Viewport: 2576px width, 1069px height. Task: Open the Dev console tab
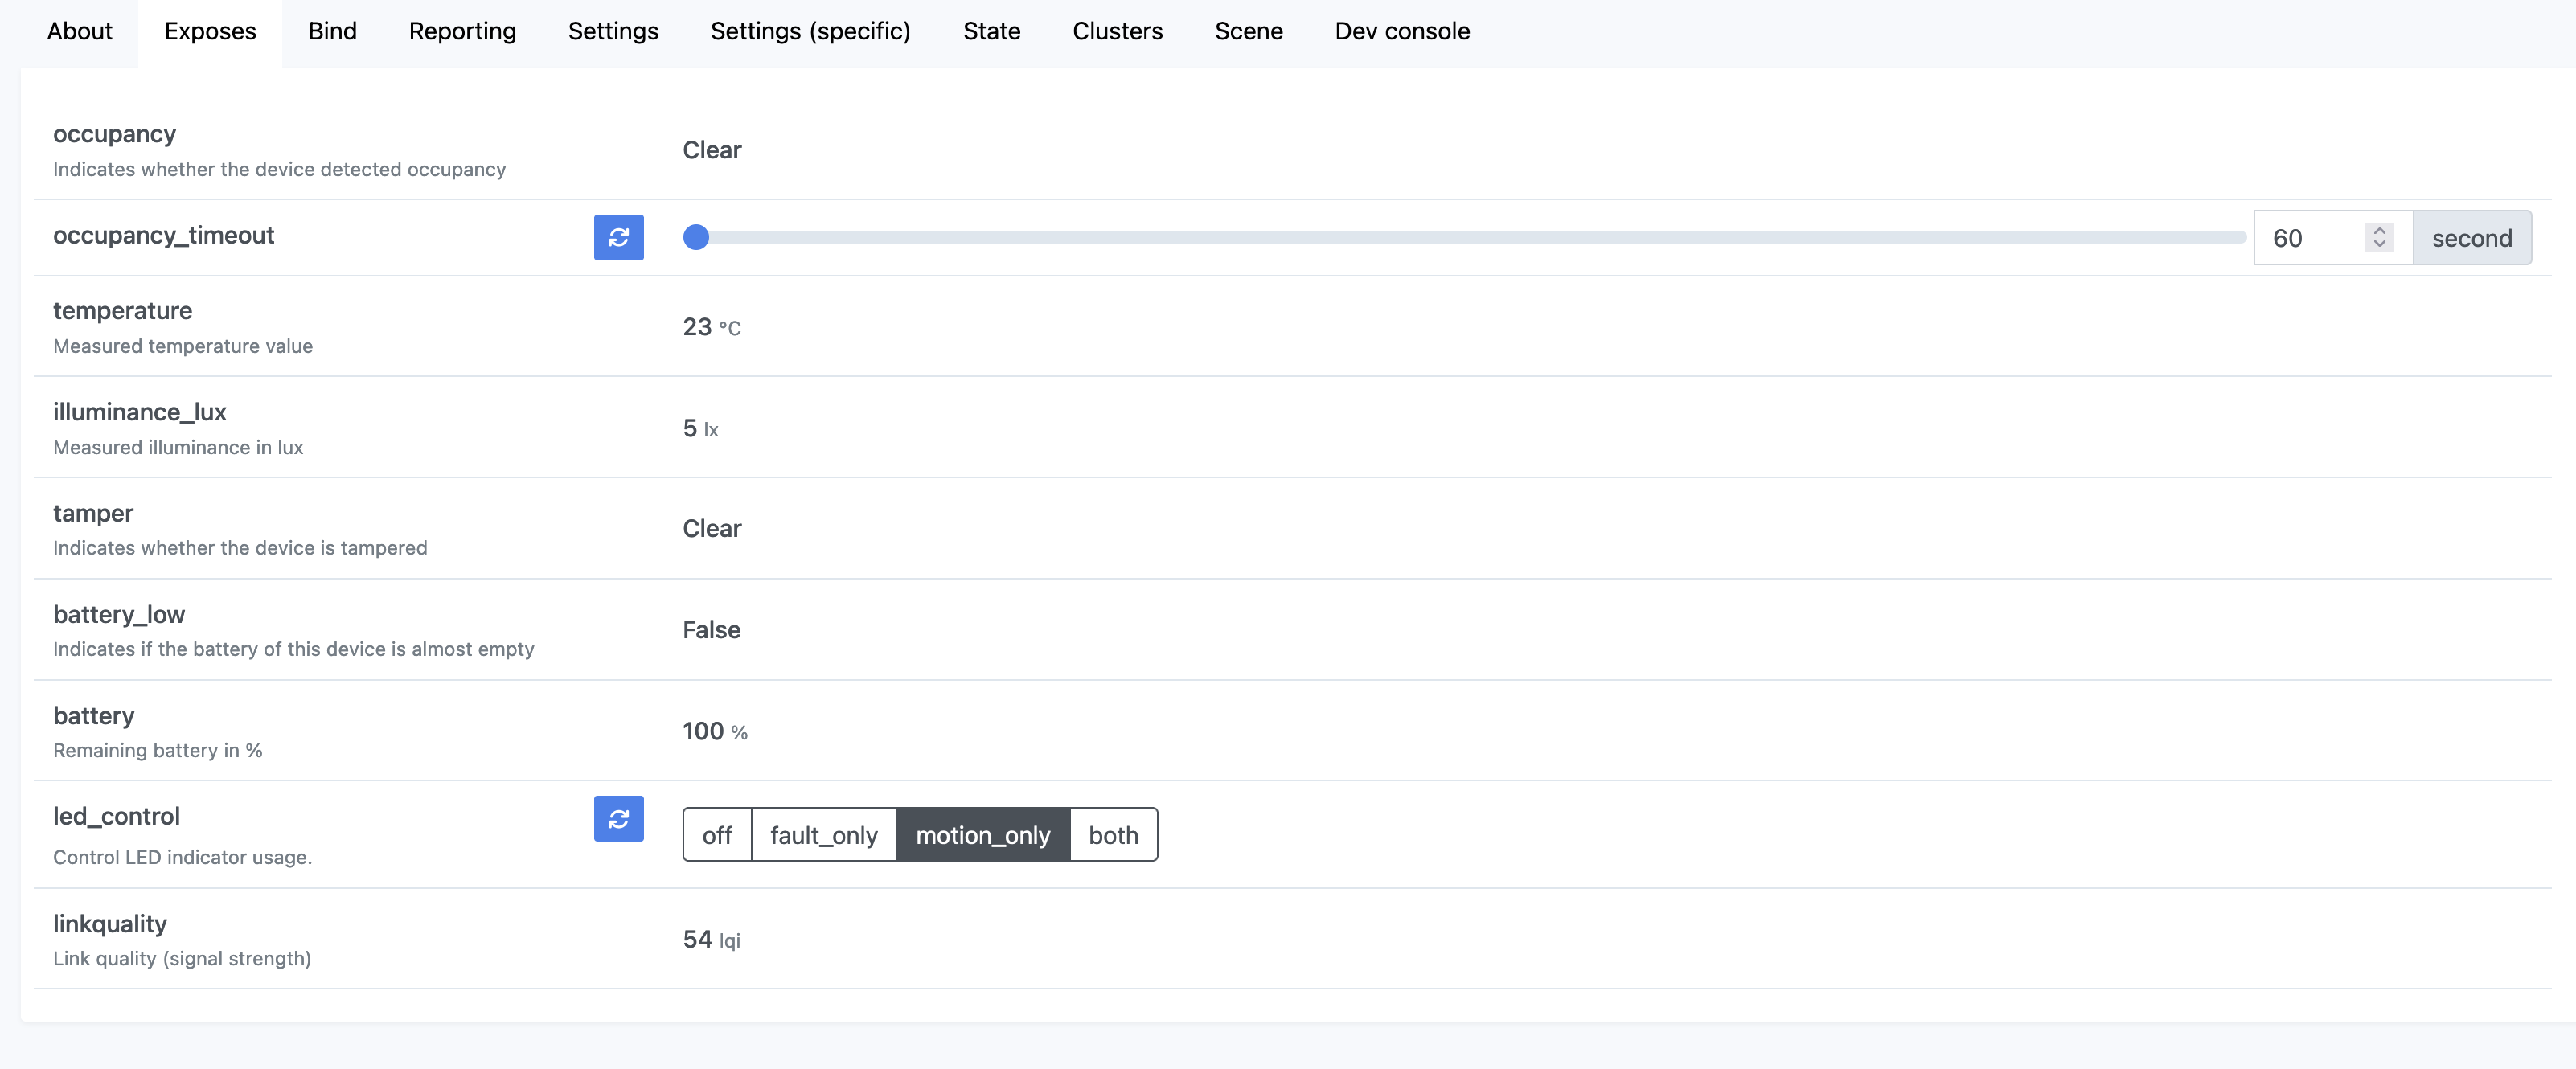point(1401,31)
